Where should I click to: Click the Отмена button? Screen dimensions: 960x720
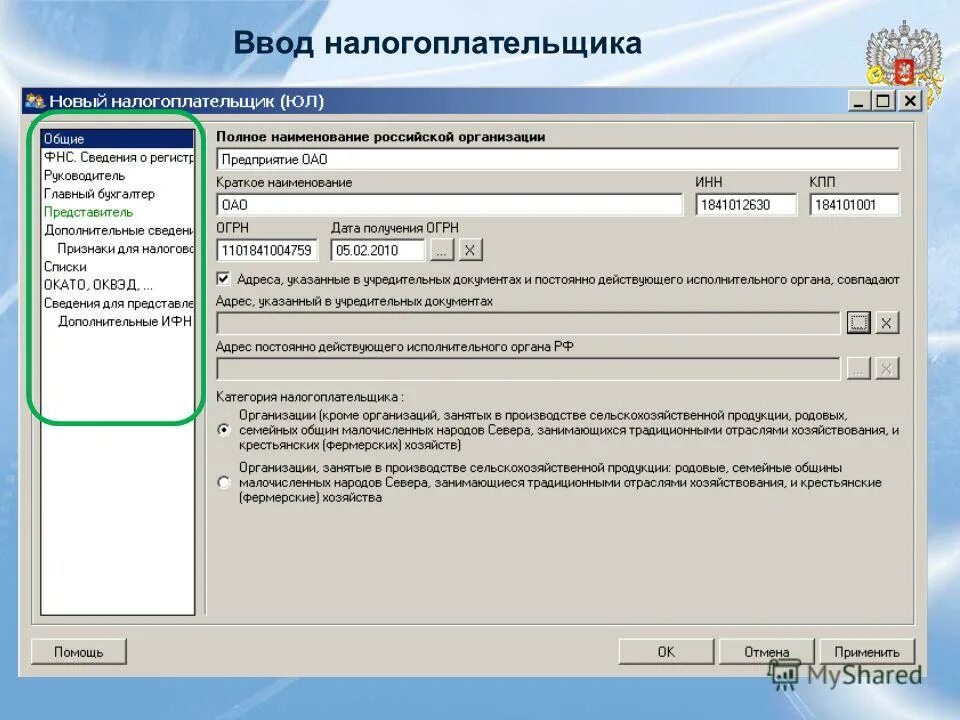(x=765, y=650)
